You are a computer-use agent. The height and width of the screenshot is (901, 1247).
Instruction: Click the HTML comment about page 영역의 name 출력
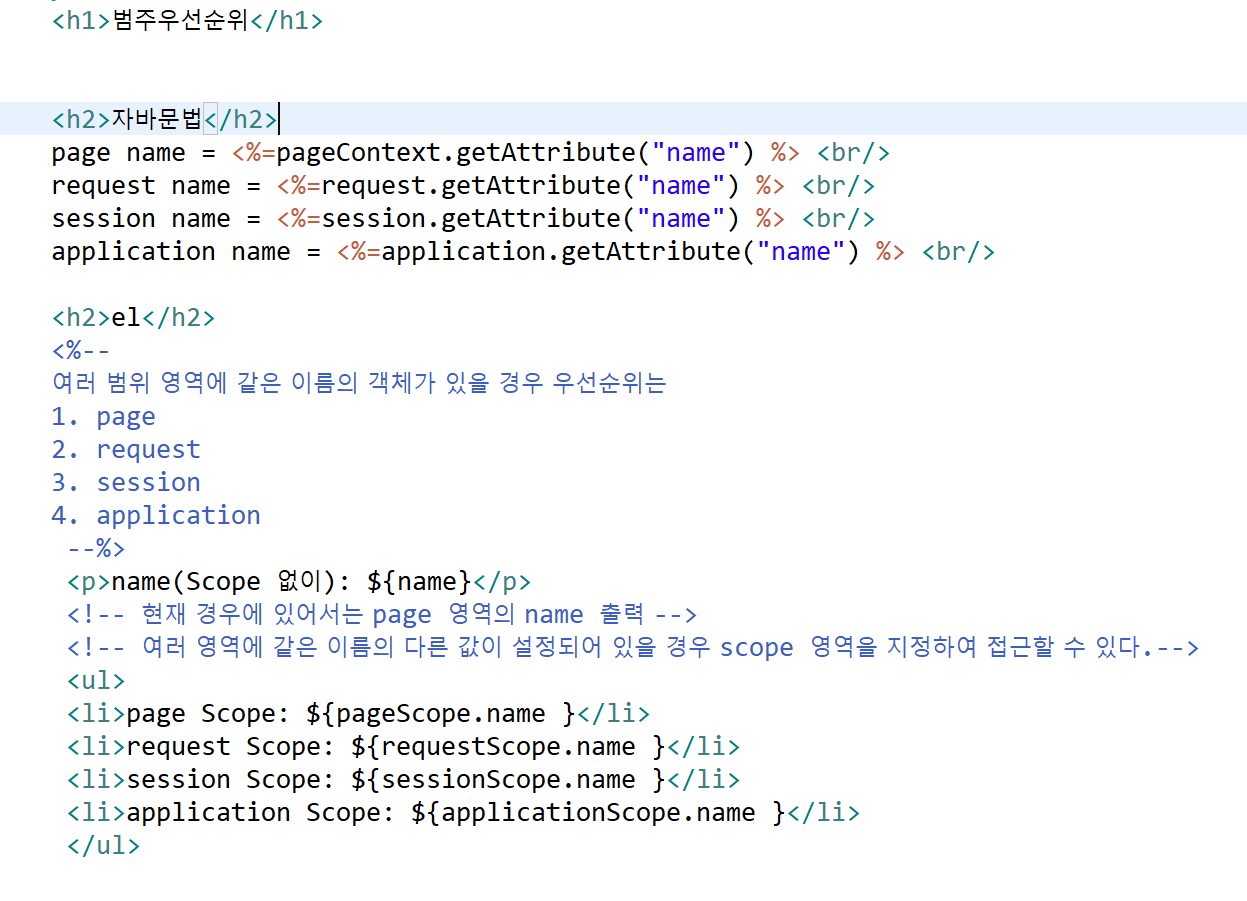tap(381, 614)
